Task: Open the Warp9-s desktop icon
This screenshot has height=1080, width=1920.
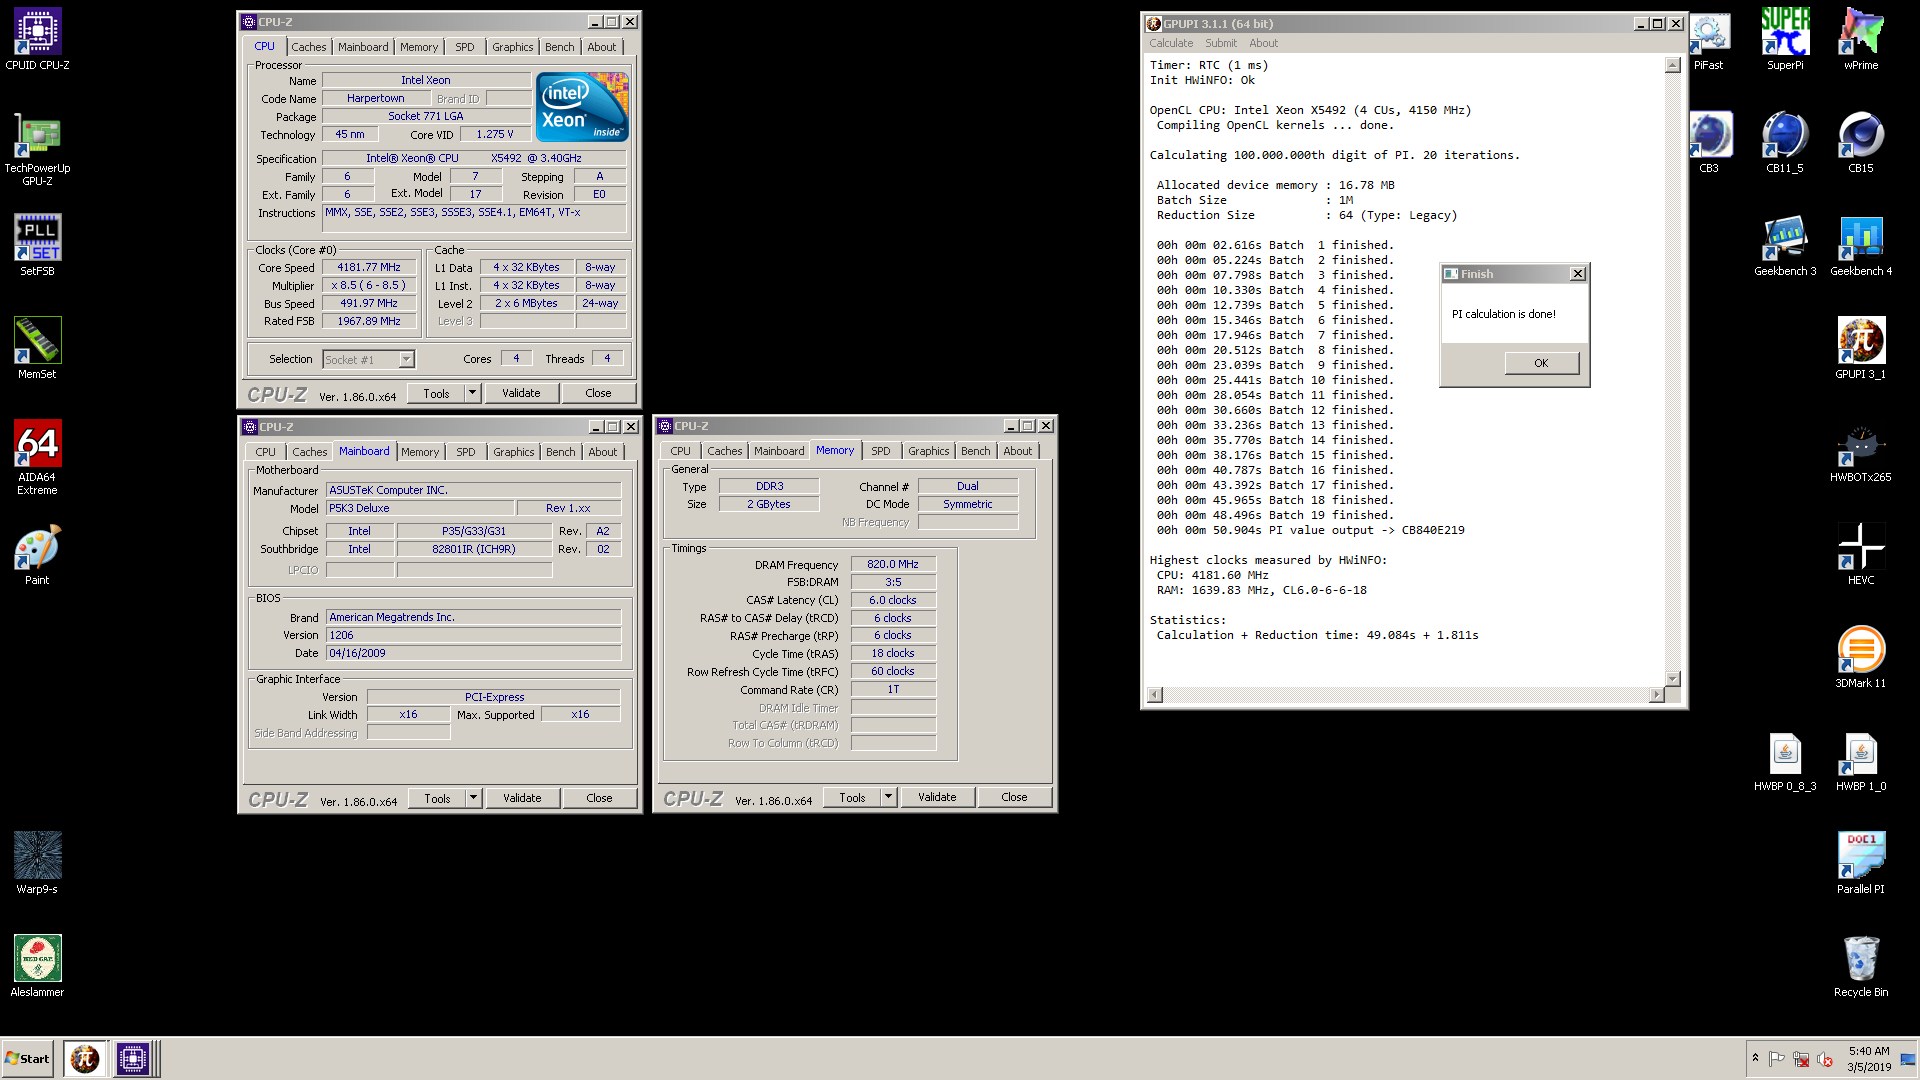Action: (37, 863)
